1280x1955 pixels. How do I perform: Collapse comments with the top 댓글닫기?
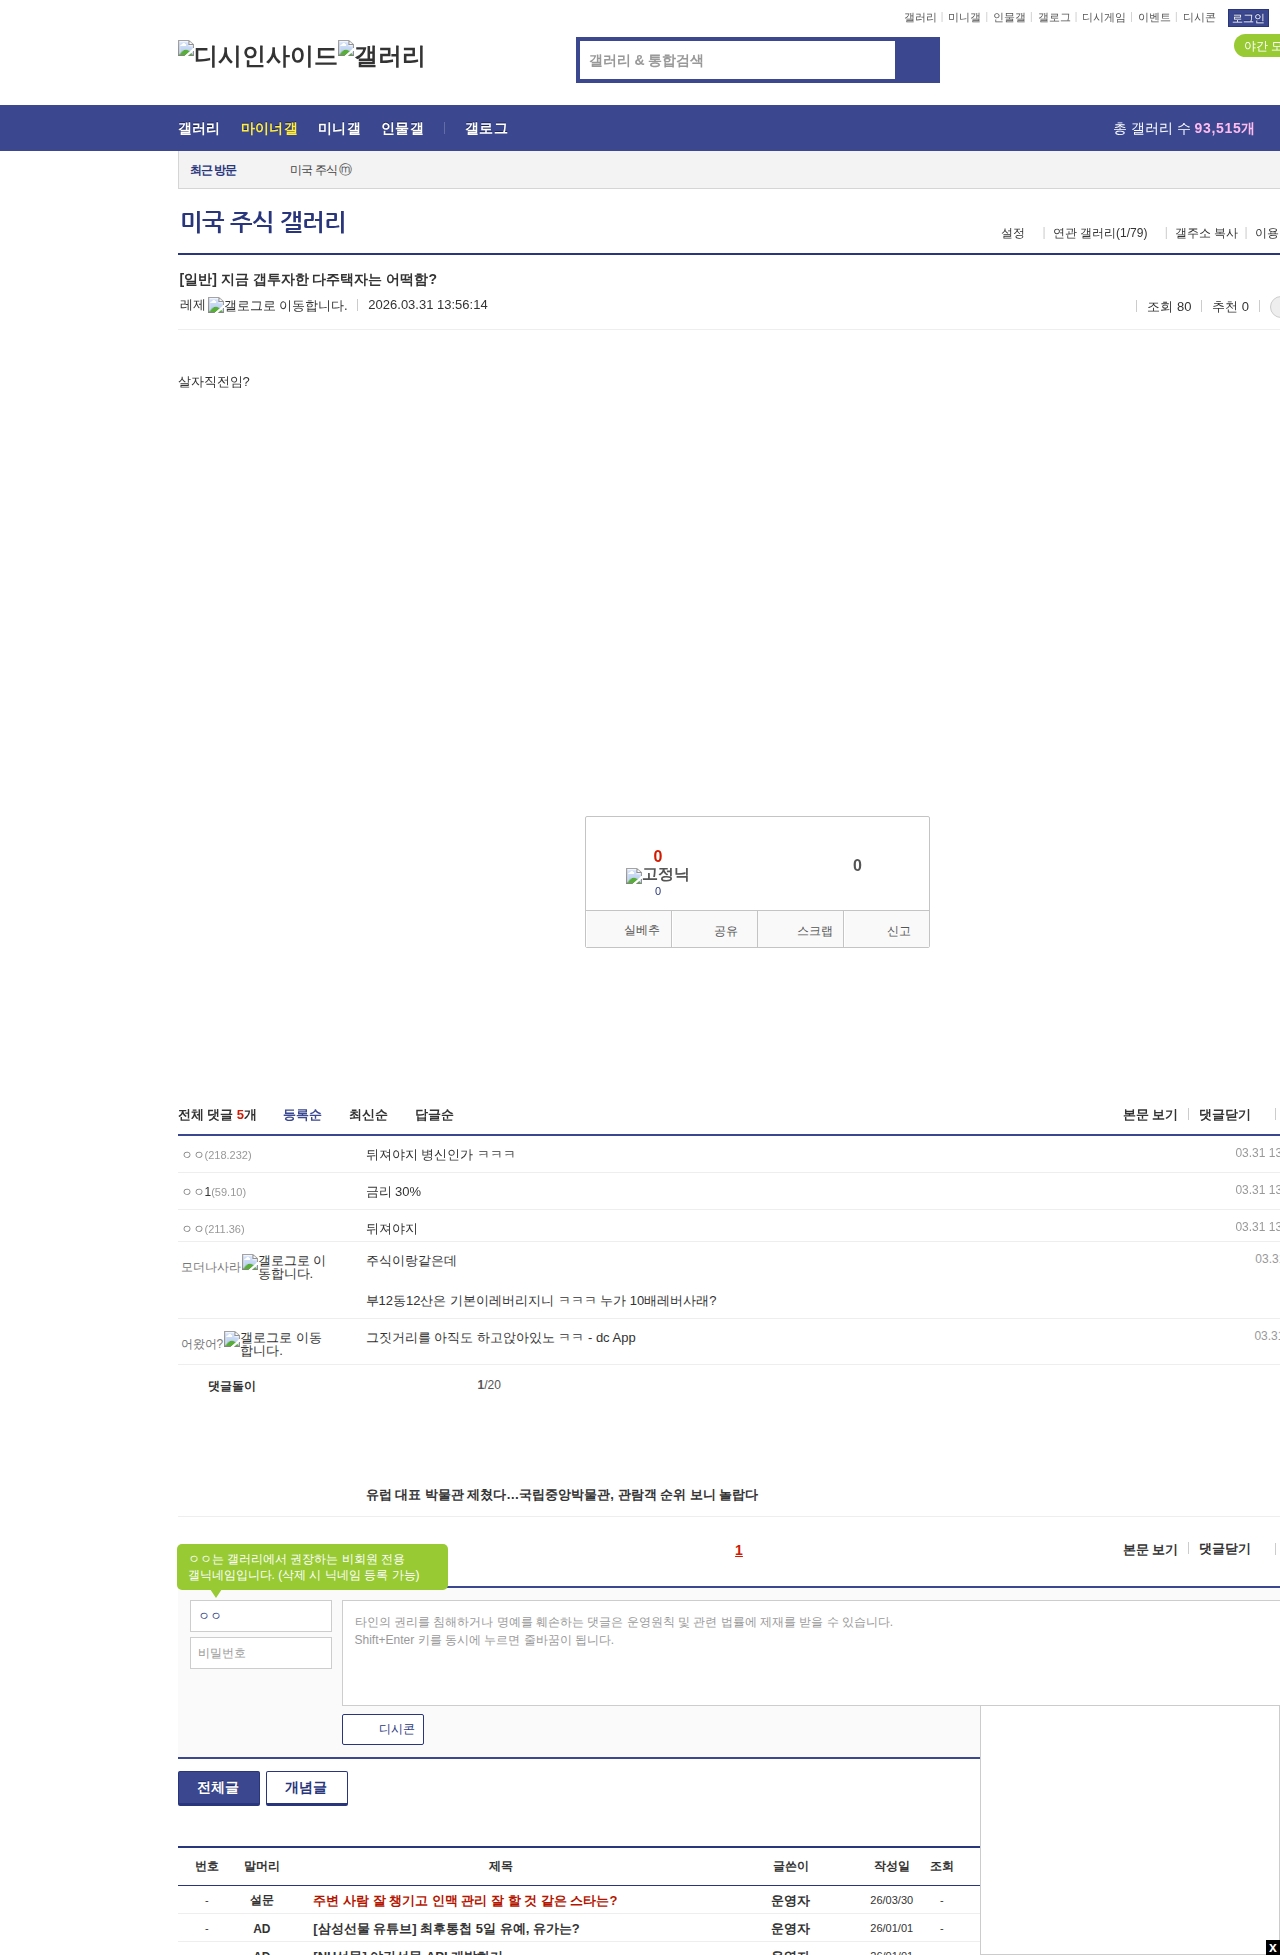(x=1224, y=1115)
